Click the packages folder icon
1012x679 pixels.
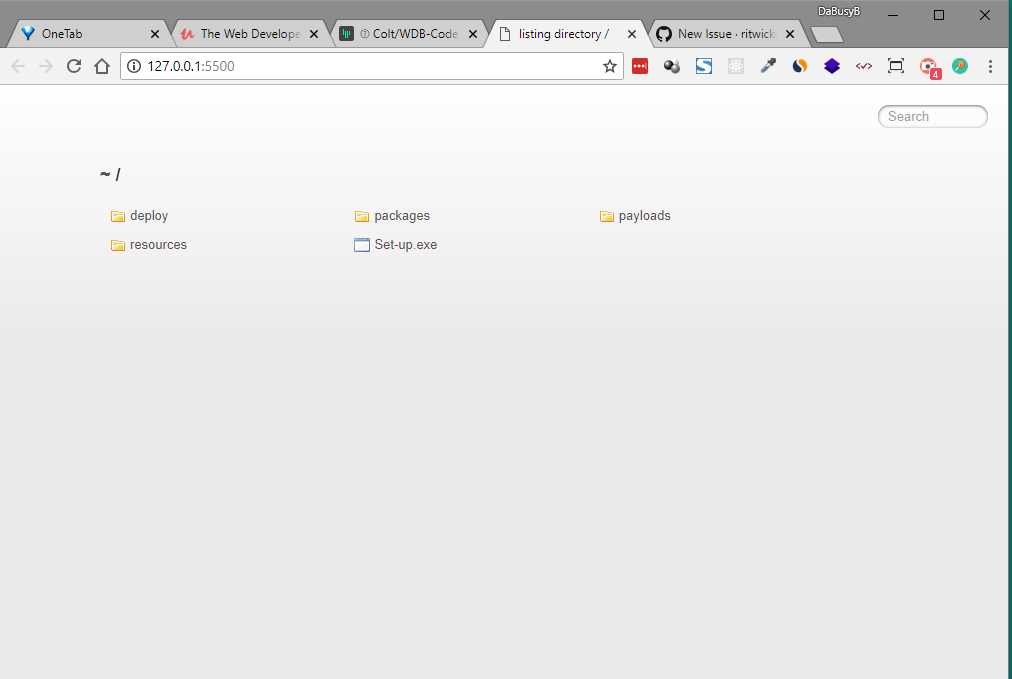click(x=362, y=216)
